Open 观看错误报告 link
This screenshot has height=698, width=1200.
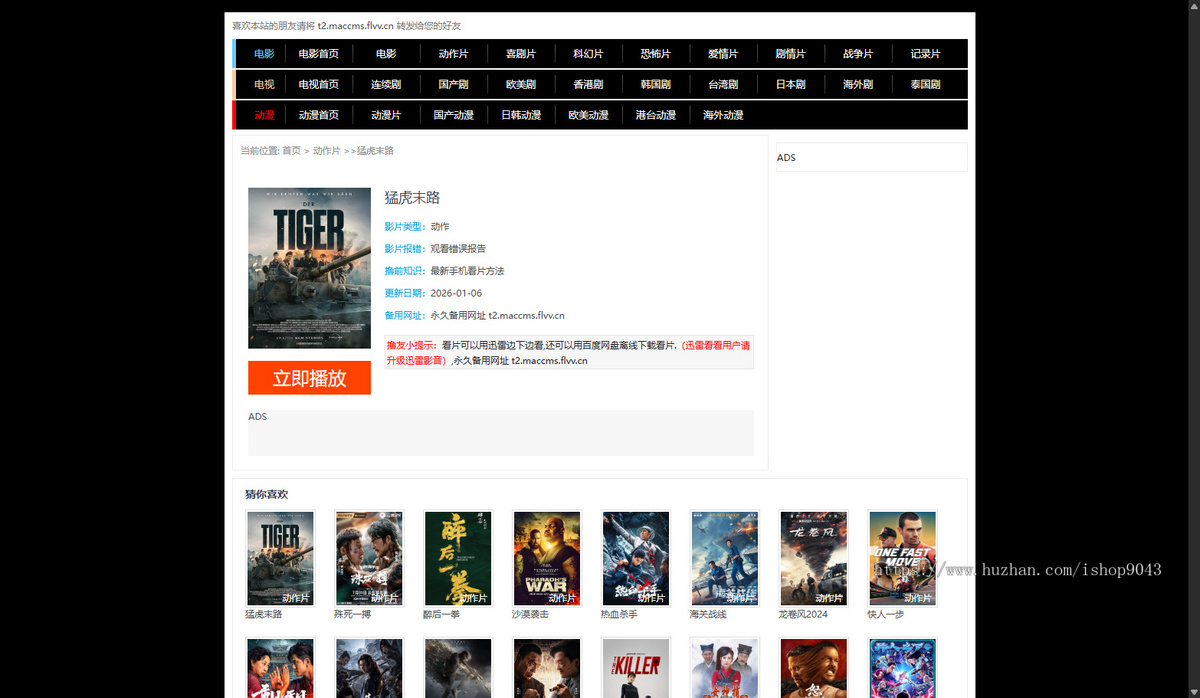458,249
